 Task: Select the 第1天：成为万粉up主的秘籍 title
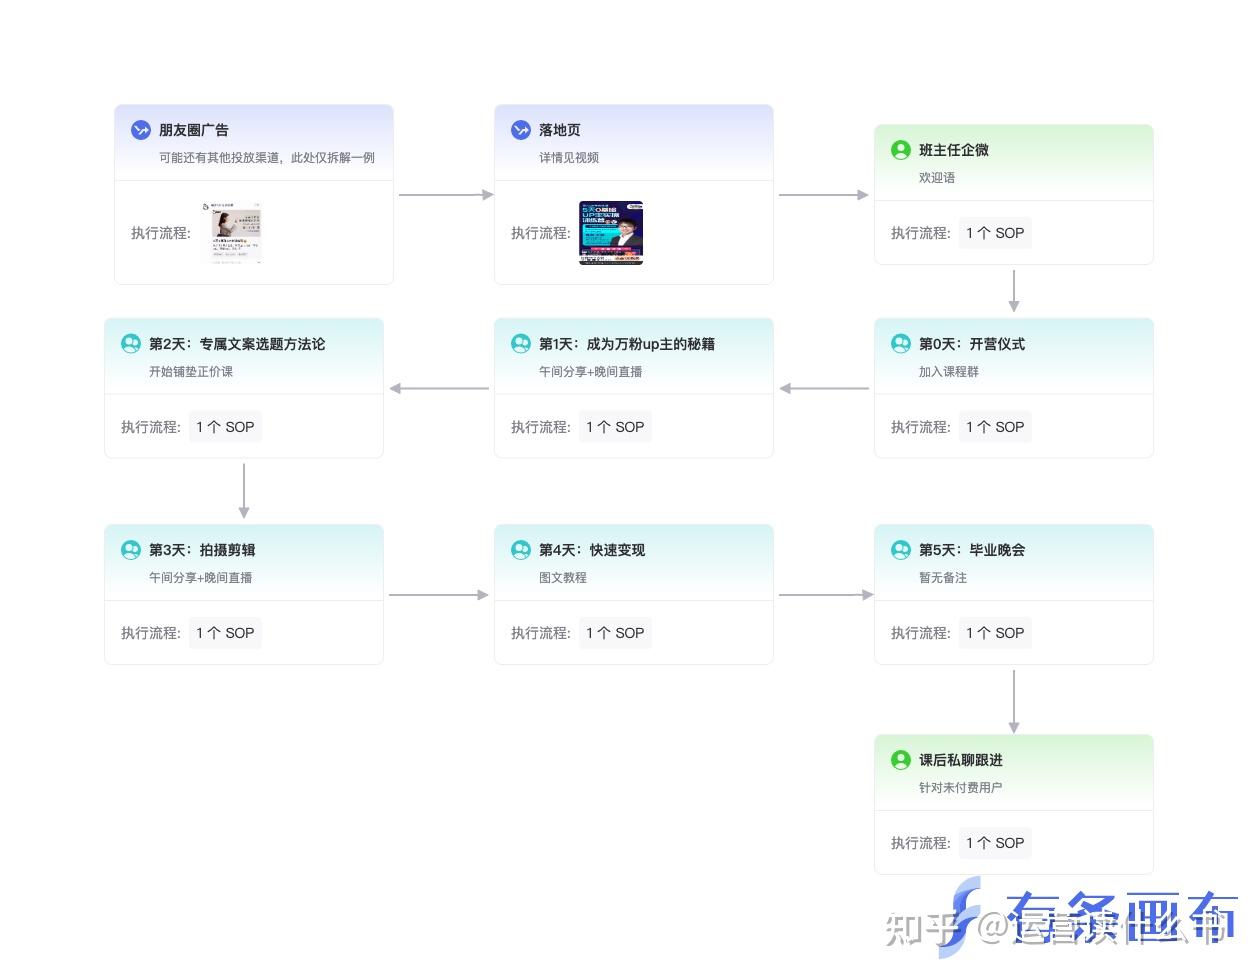627,344
